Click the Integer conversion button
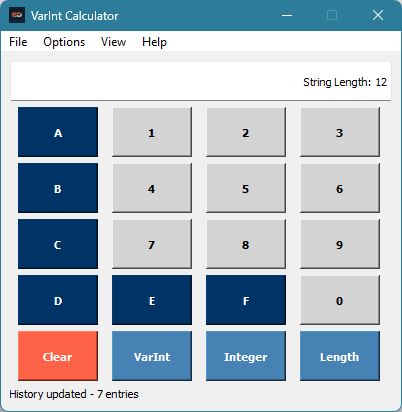Screen dimensions: 402x412 (x=246, y=356)
